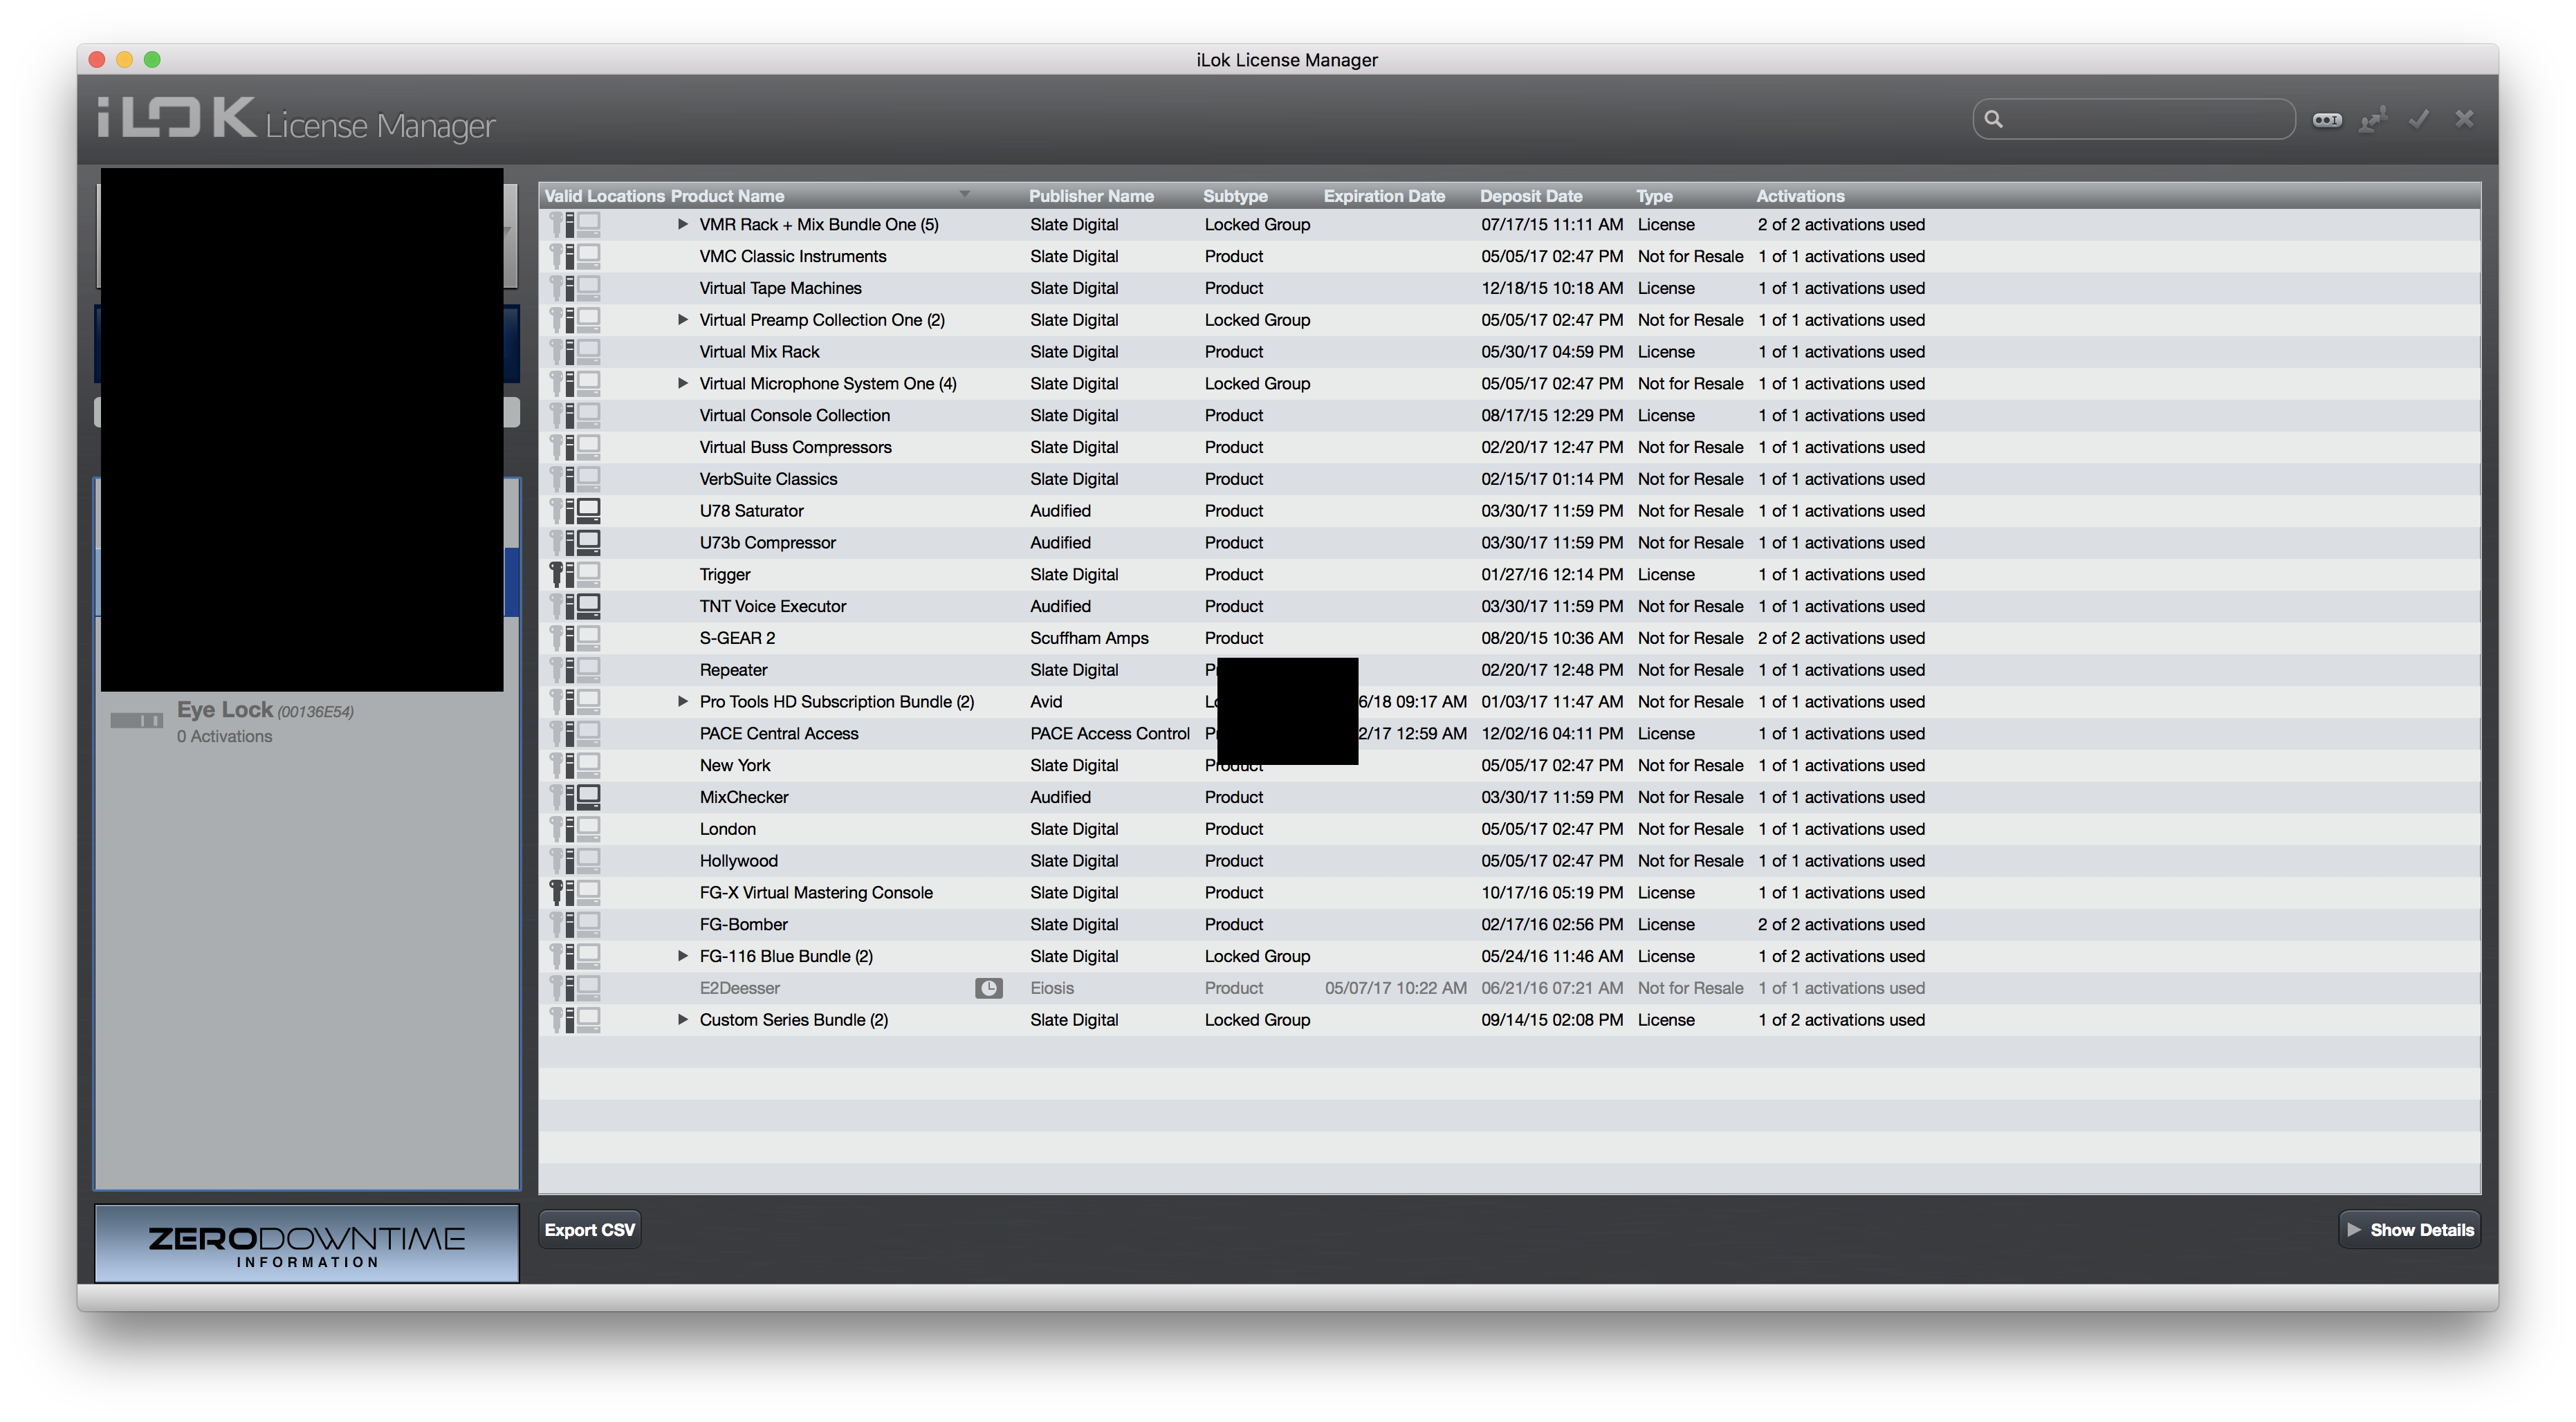Click the Scuffham Amps publisher cell
This screenshot has height=1422, width=2576.
click(x=1089, y=638)
